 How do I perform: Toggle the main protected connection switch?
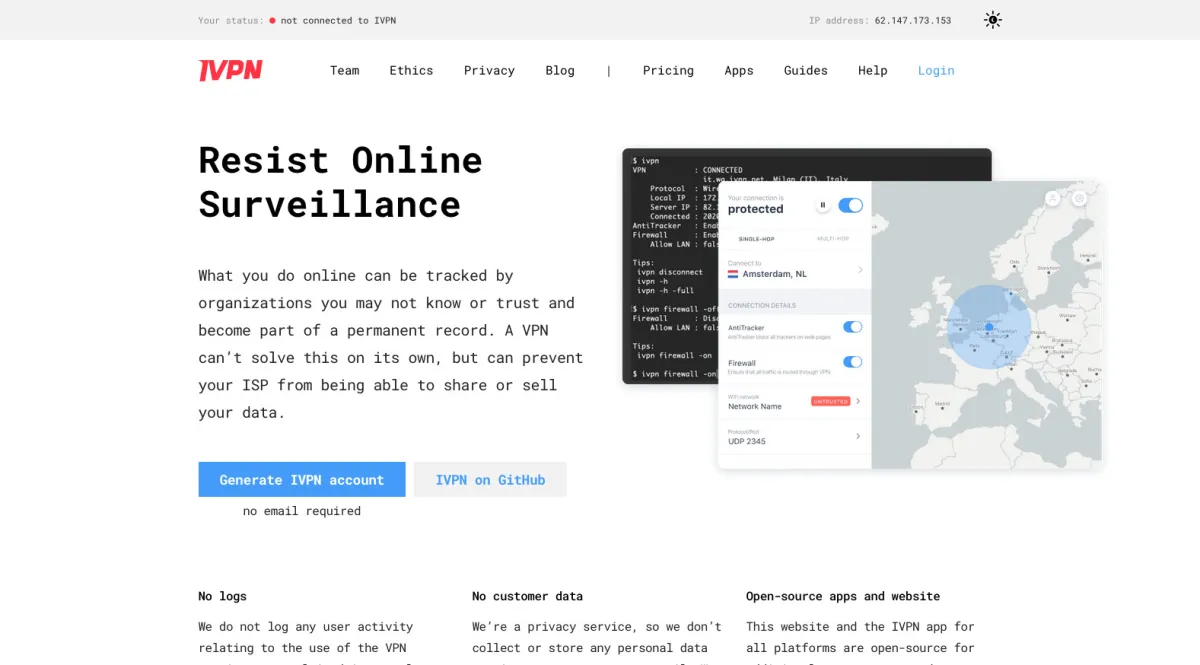[850, 205]
